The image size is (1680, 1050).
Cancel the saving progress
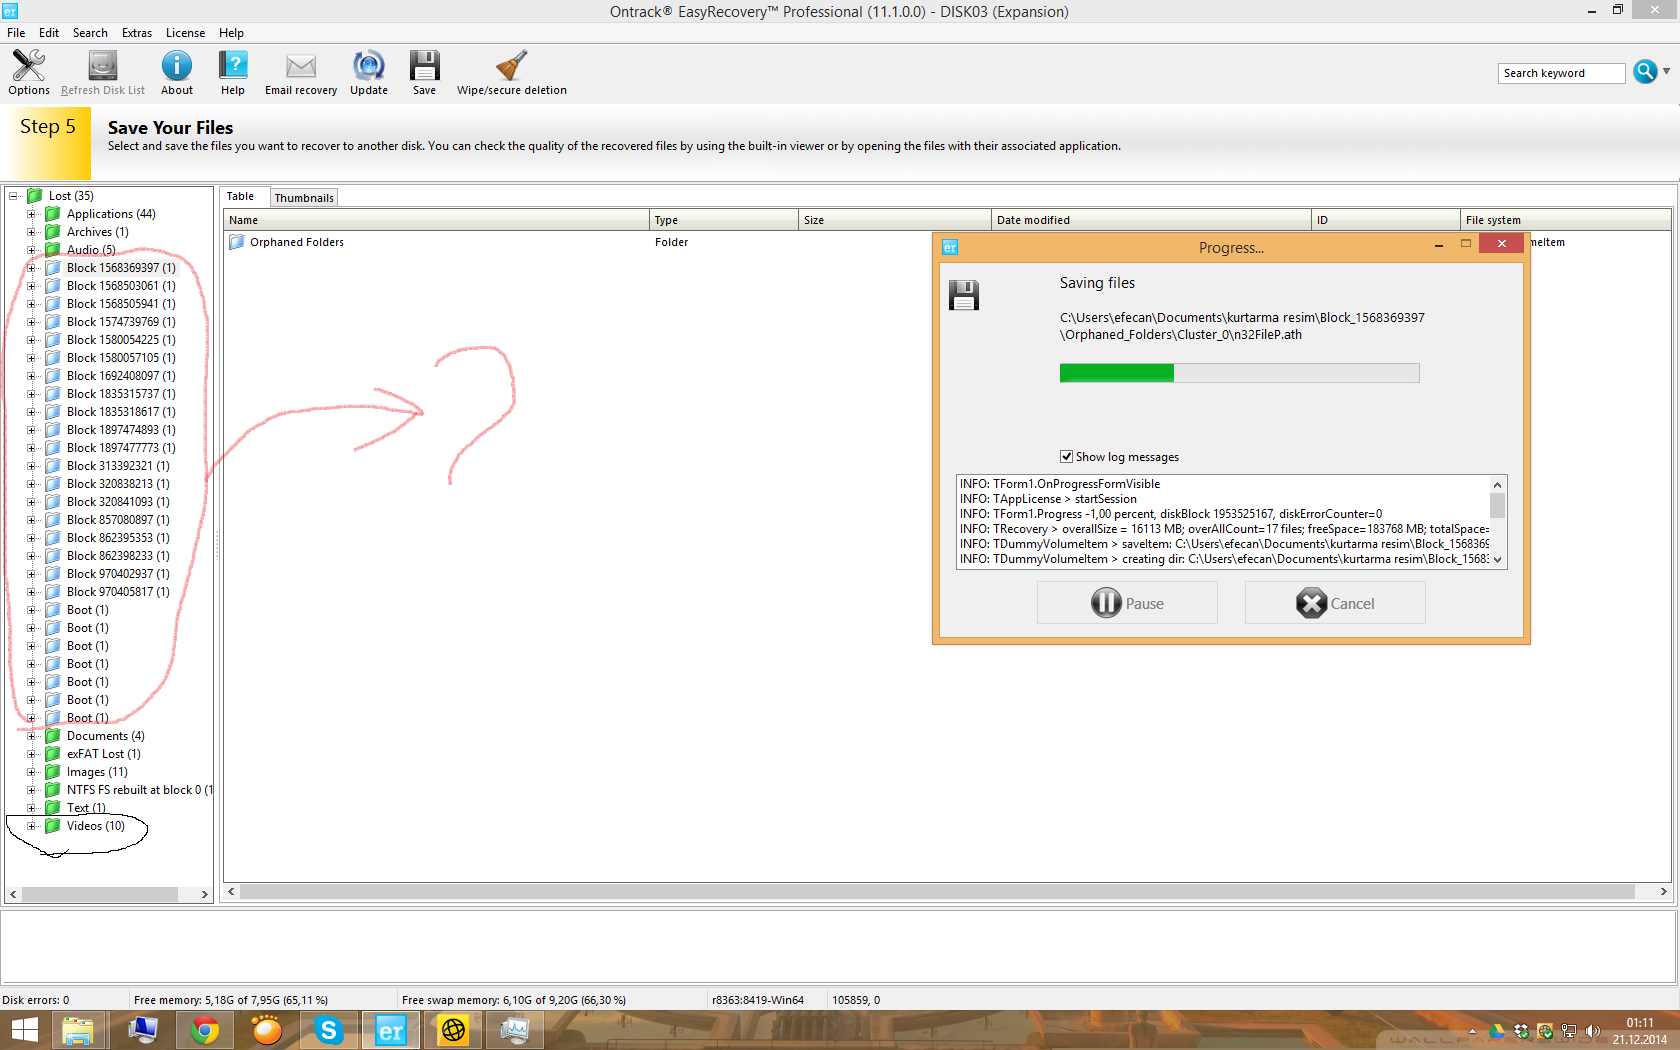1335,603
